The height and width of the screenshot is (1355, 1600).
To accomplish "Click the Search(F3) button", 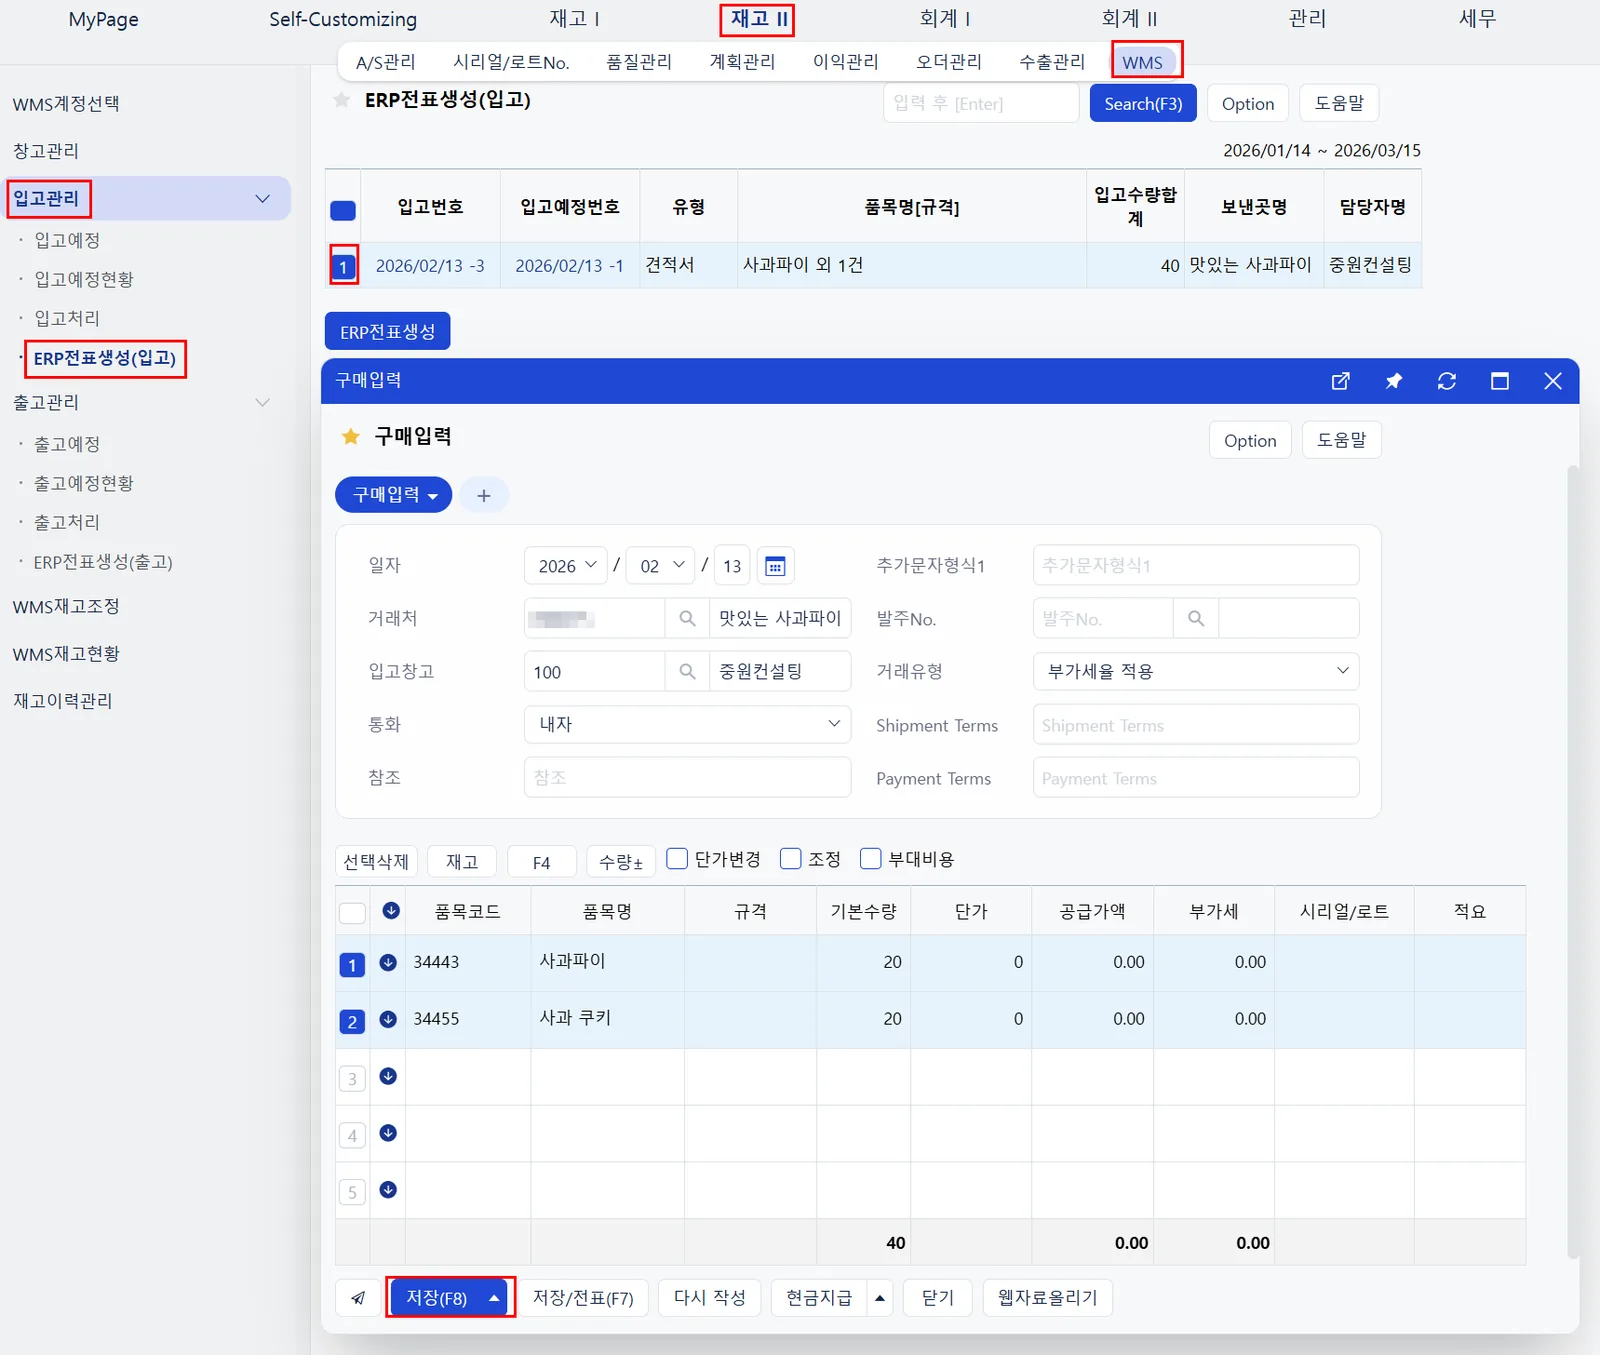I will click(x=1143, y=104).
